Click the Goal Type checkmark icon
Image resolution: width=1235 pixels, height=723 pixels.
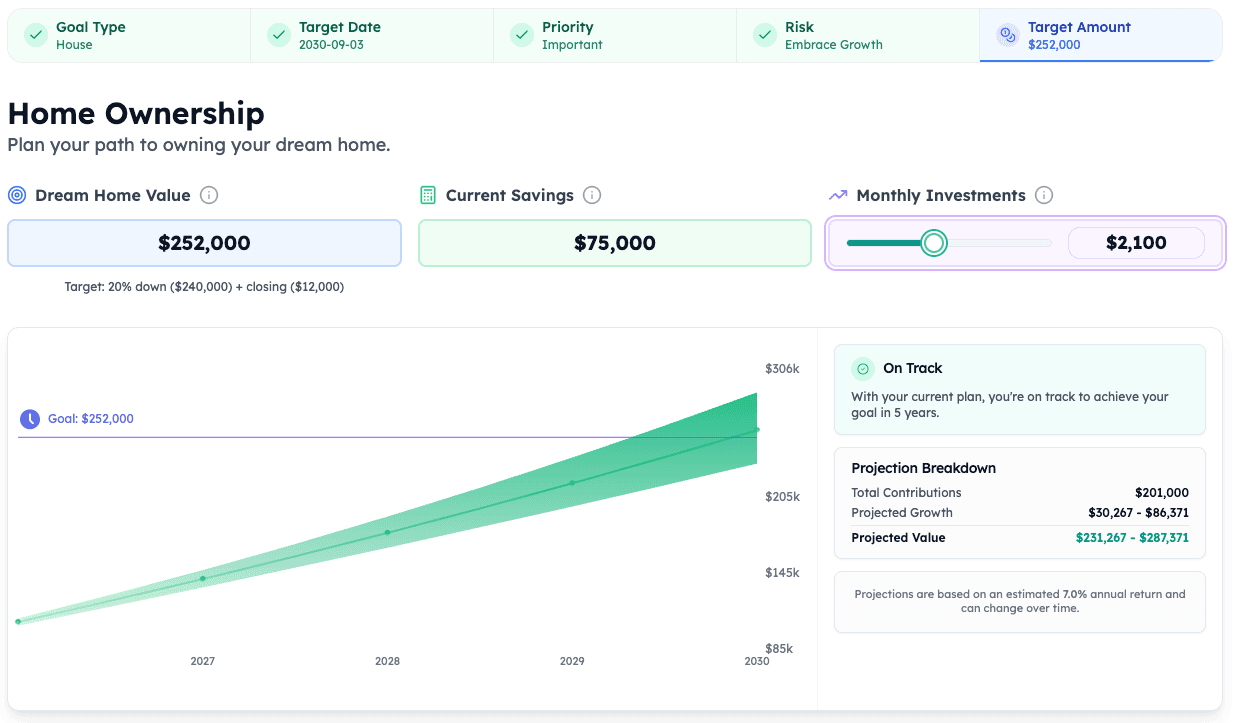(36, 35)
